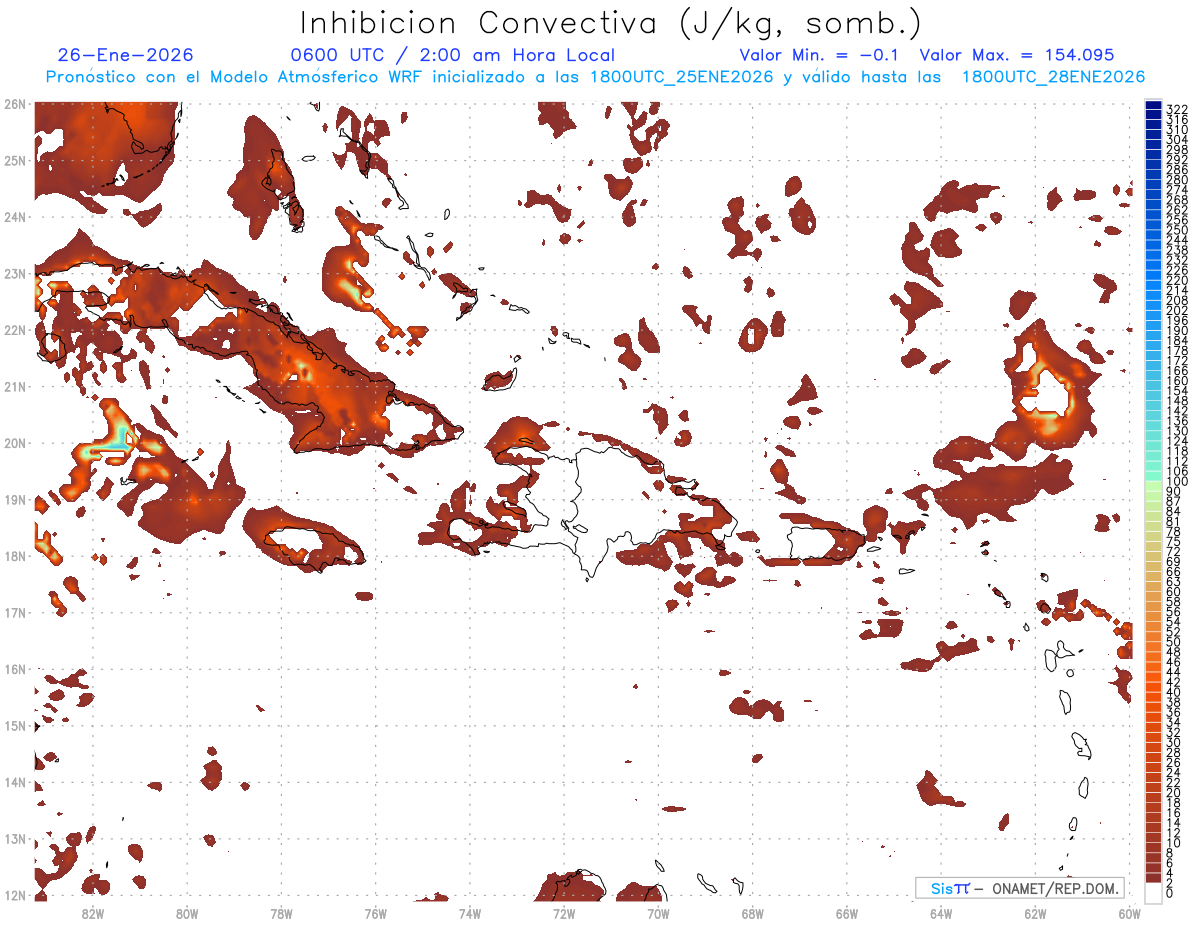
Task: Click the dark blue color-scale swatch beside 322
Action: click(1153, 106)
